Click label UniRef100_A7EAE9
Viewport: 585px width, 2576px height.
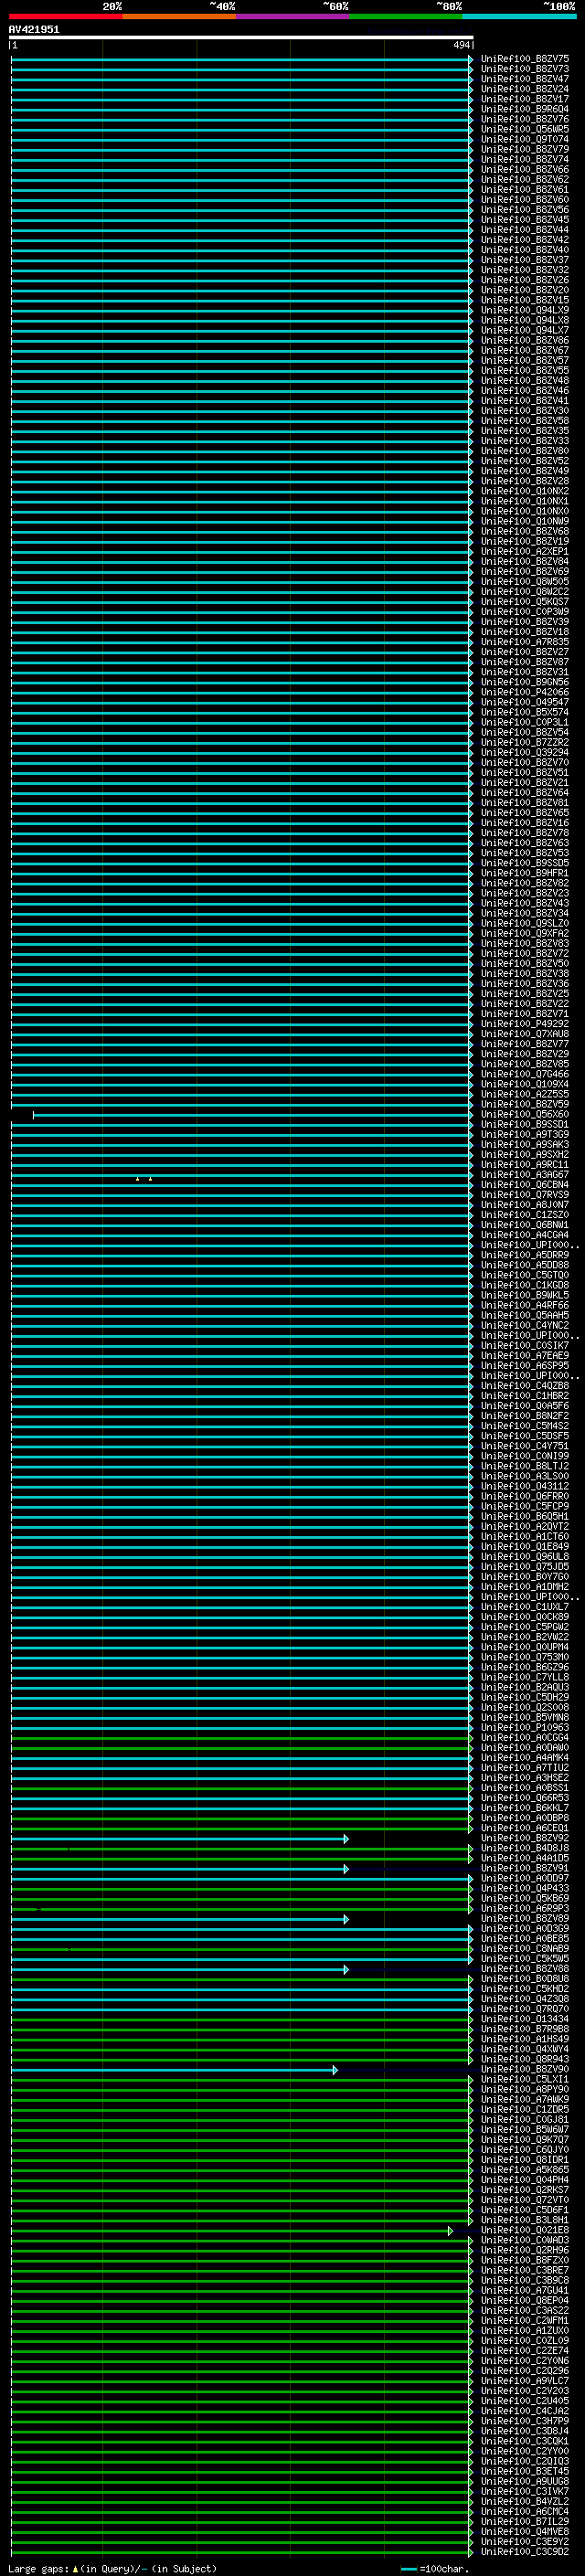point(525,1355)
